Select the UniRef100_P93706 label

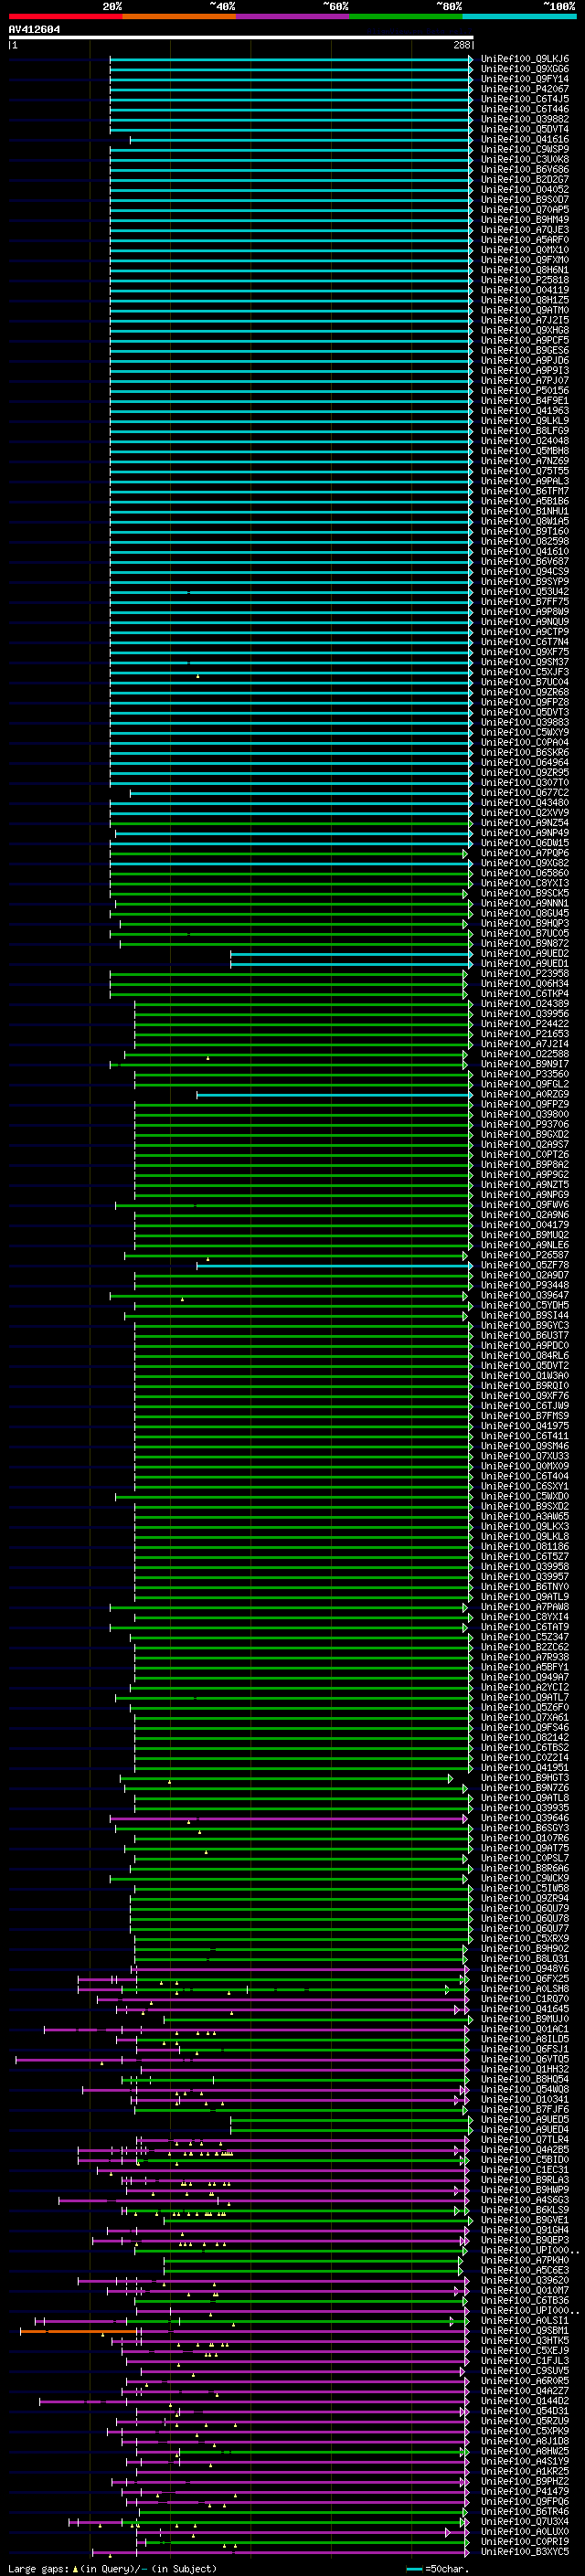click(x=525, y=1125)
